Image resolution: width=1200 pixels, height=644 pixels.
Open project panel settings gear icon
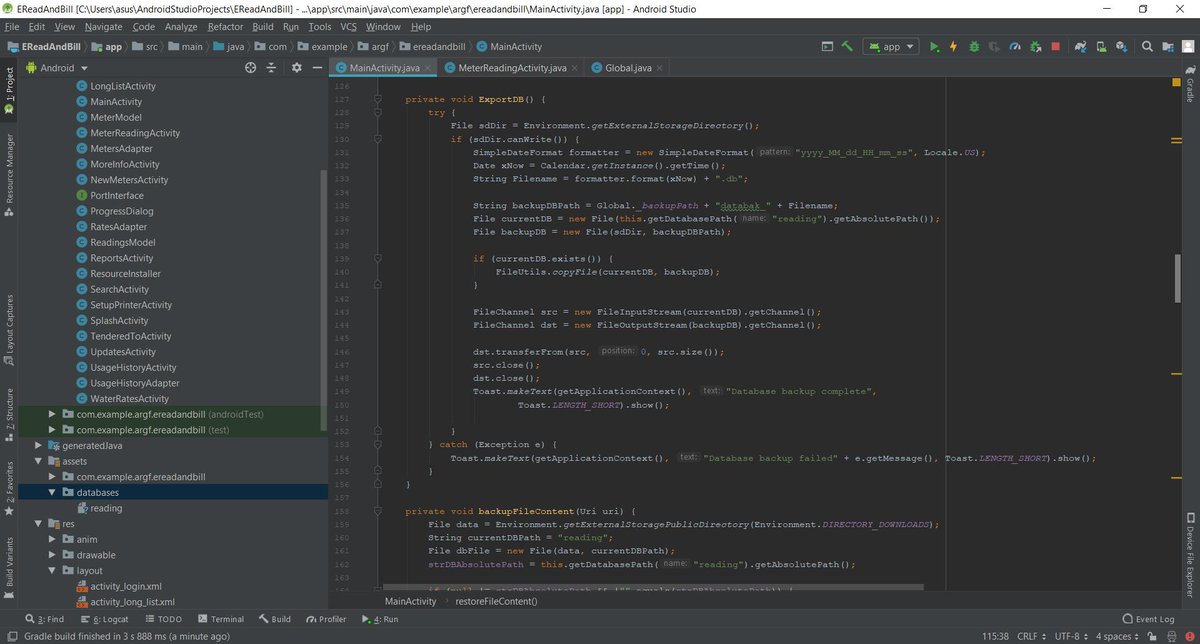click(x=296, y=68)
